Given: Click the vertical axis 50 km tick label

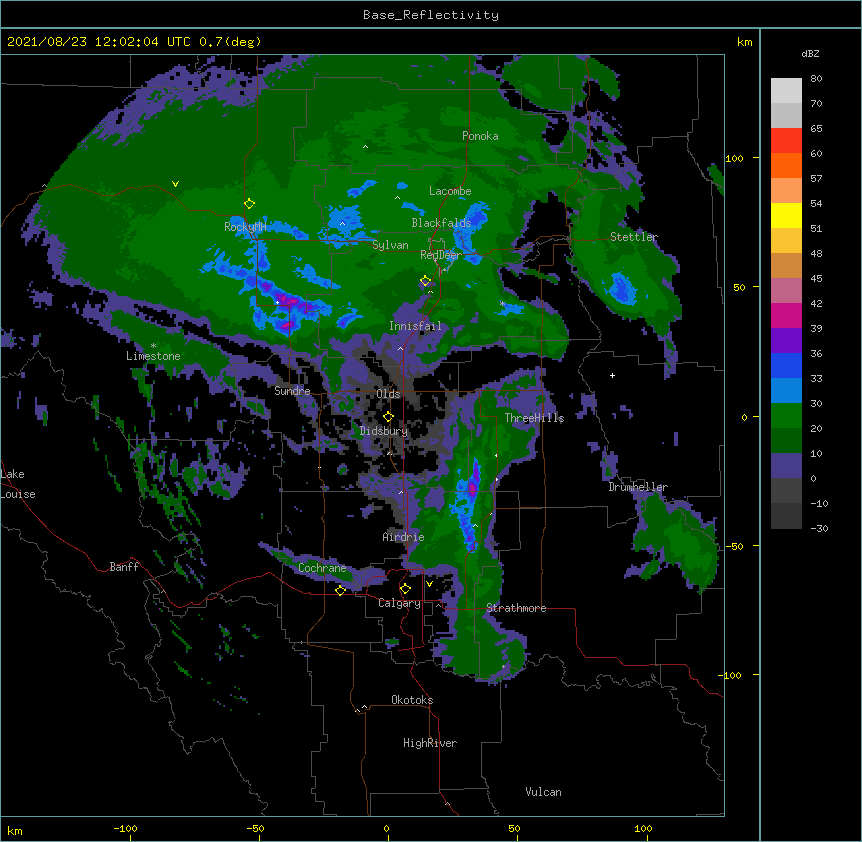Looking at the screenshot, I should tap(739, 287).
